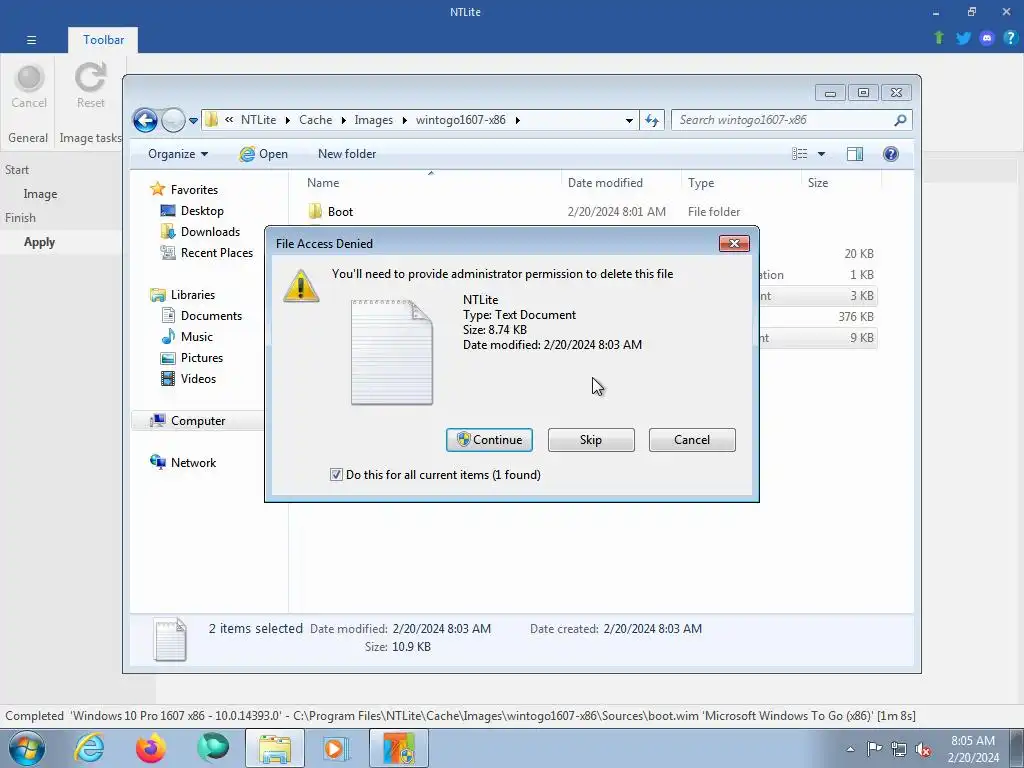This screenshot has width=1024, height=768.
Task: Select the Boot folder row
Action: pos(591,212)
